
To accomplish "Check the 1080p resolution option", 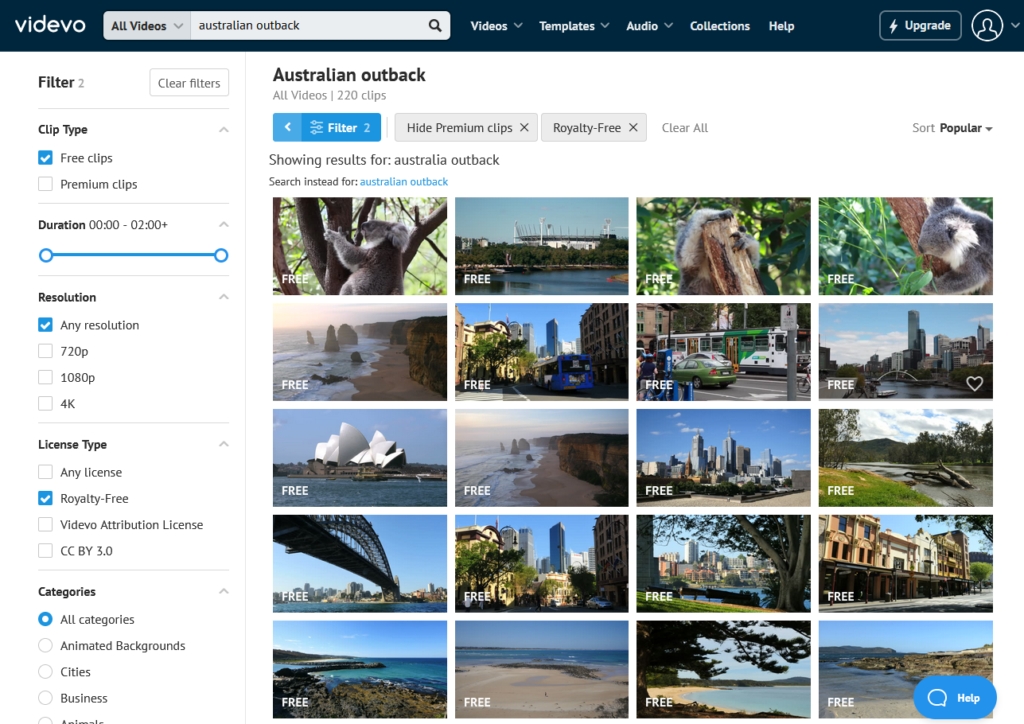I will click(45, 378).
